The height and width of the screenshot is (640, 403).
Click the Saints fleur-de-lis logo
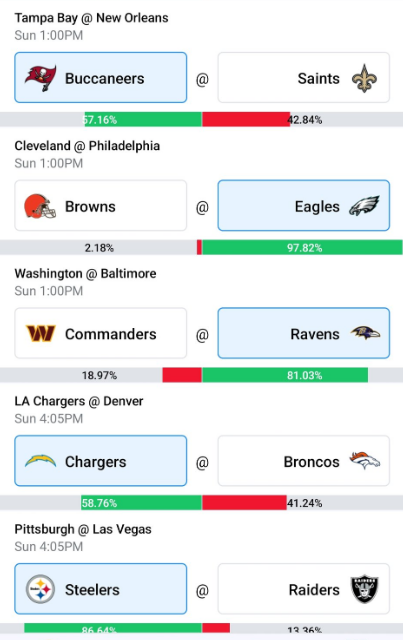point(364,78)
